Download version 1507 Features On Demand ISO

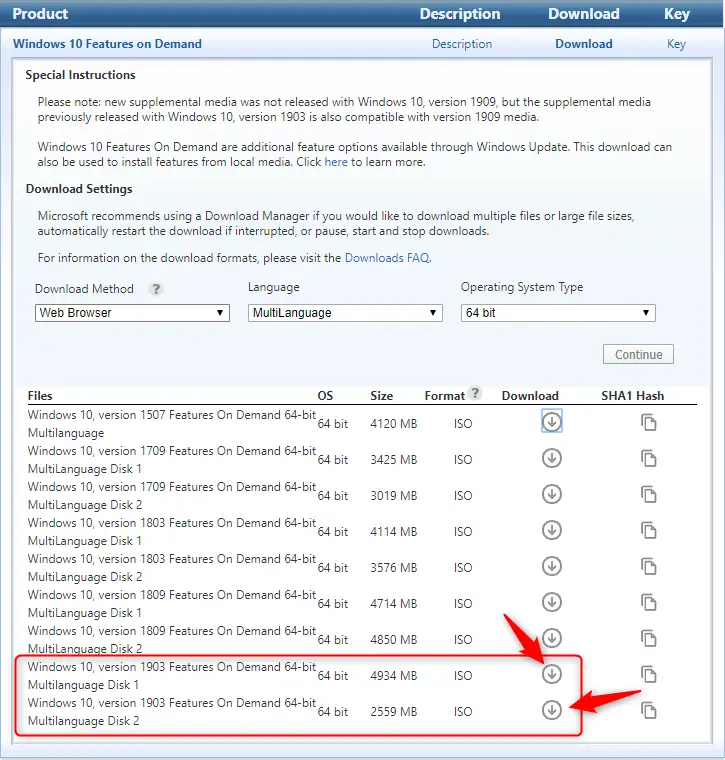pos(552,422)
